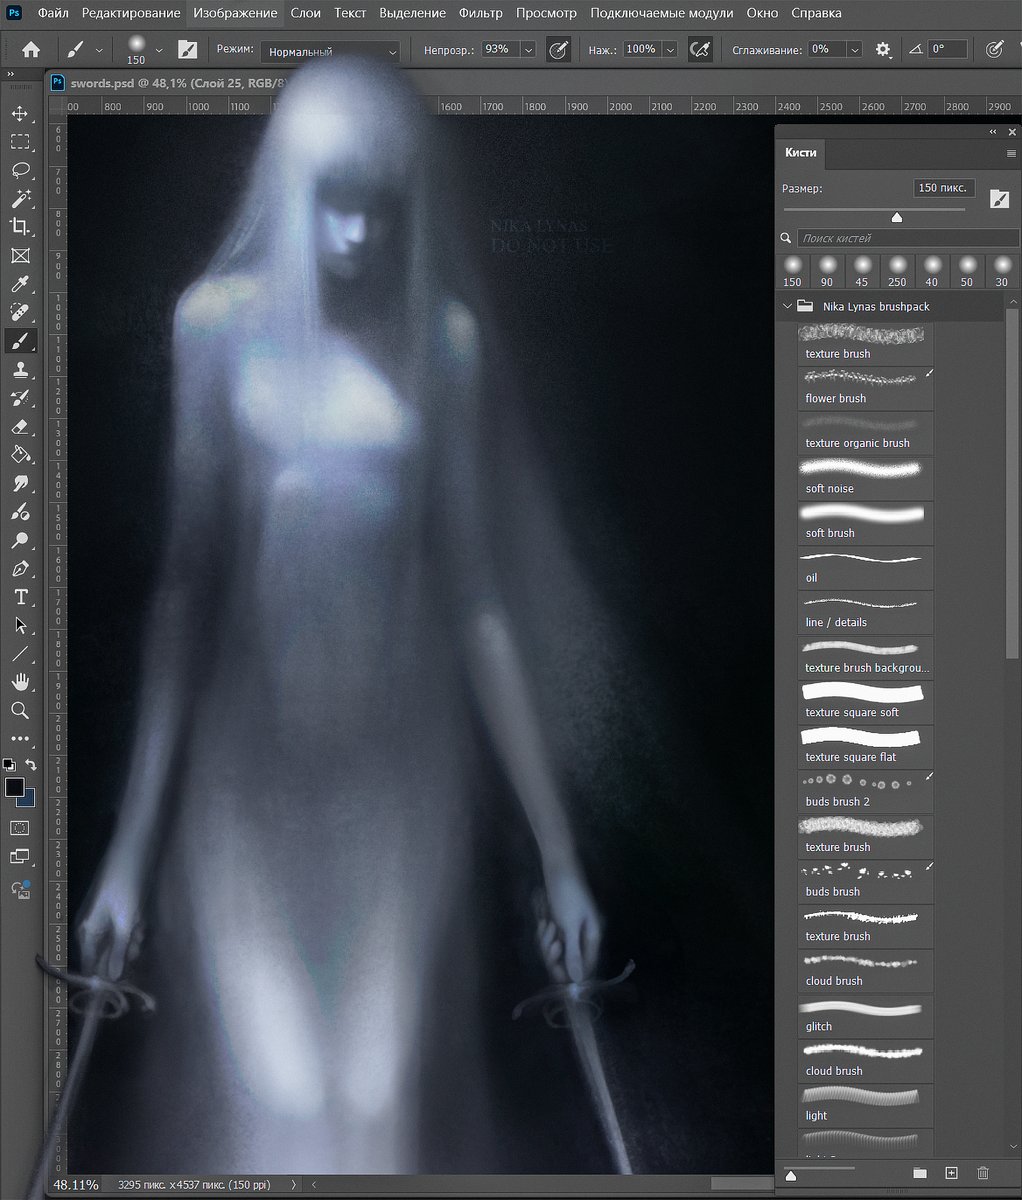
Task: Select the Path Selection arrow tool
Action: point(20,626)
